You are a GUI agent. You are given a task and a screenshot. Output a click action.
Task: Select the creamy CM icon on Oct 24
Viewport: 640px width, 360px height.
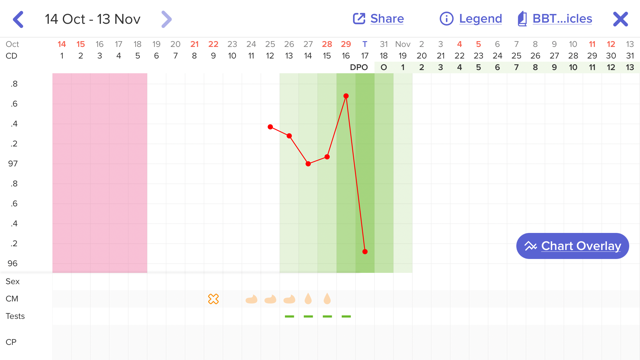pyautogui.click(x=251, y=300)
